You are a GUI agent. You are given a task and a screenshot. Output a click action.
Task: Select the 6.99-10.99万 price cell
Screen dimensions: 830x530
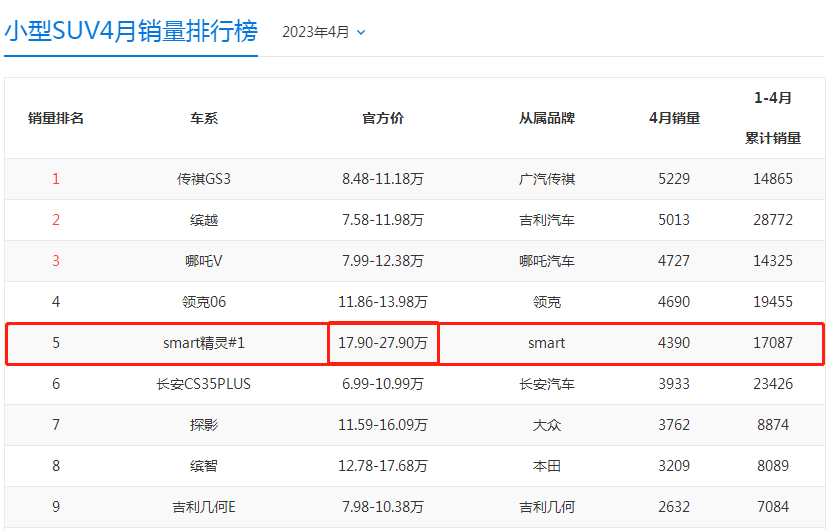383,384
